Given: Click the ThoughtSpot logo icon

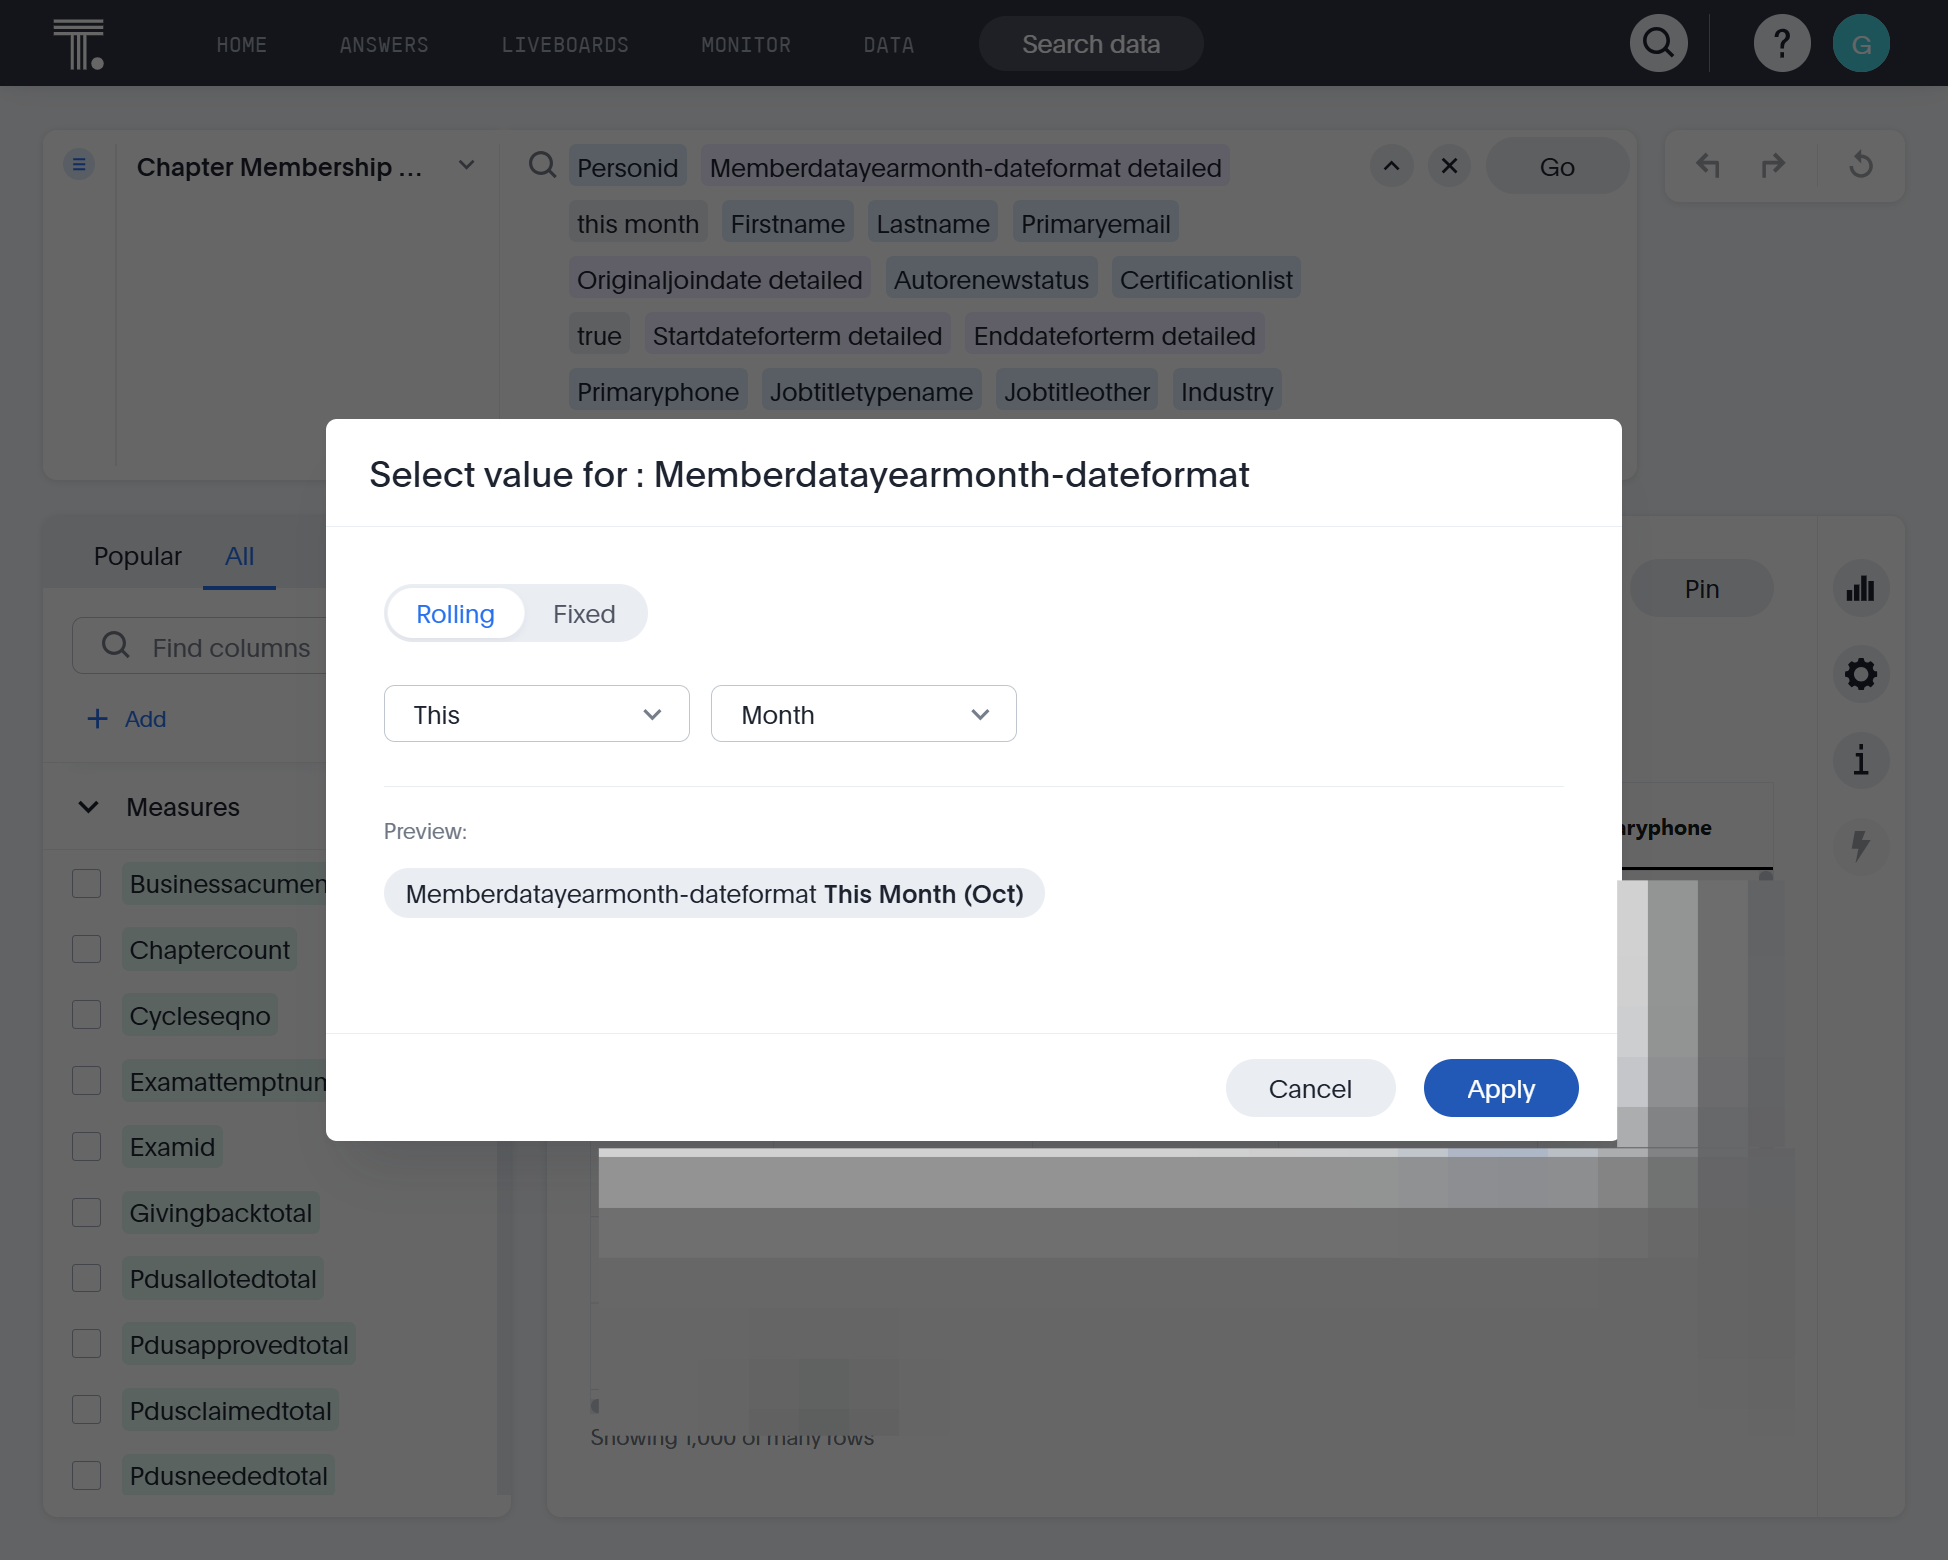Looking at the screenshot, I should pos(79,44).
